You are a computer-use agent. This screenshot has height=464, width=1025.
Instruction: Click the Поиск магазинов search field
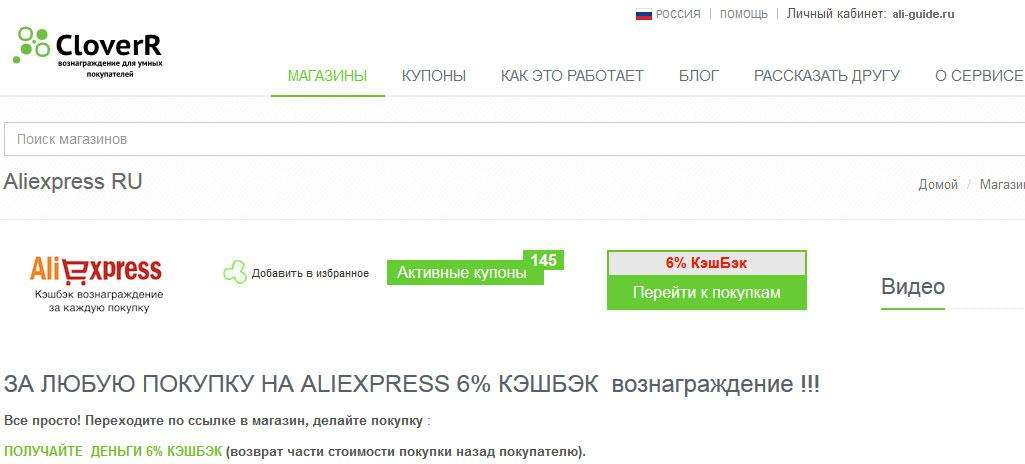pos(514,139)
